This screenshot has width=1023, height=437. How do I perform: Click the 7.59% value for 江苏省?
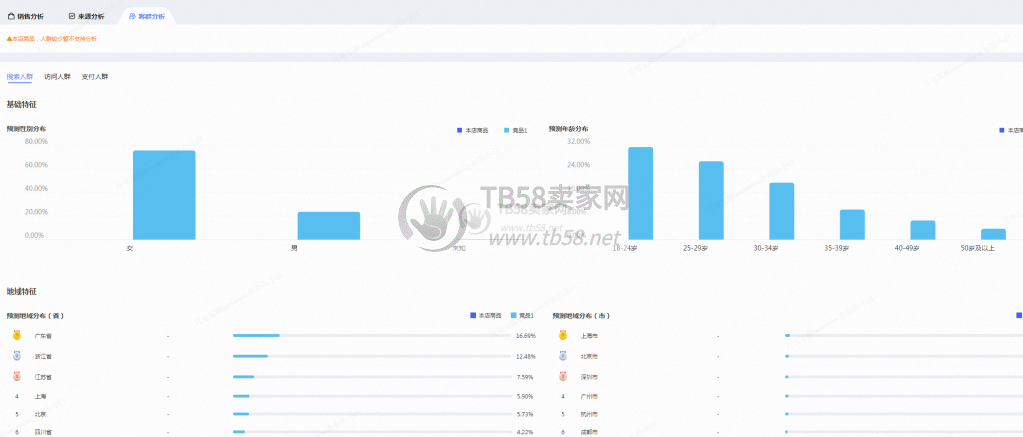(527, 376)
